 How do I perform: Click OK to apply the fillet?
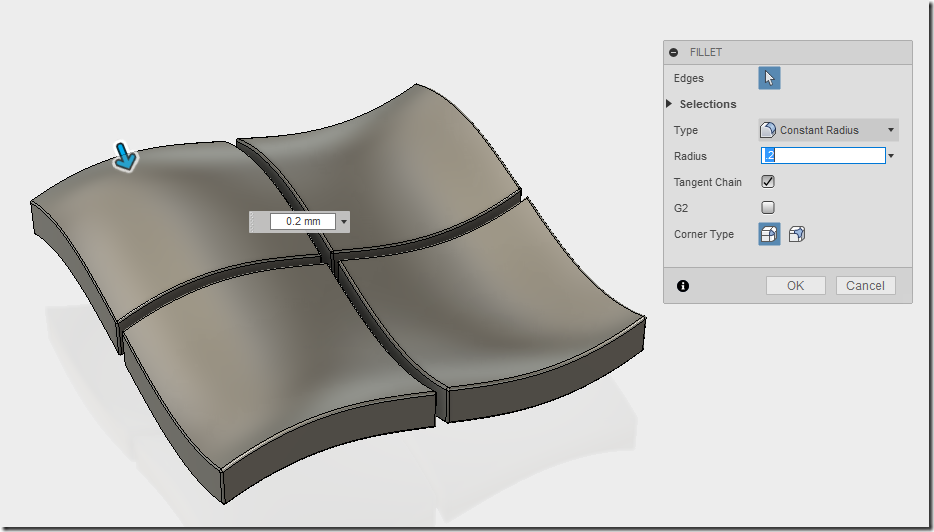[796, 285]
